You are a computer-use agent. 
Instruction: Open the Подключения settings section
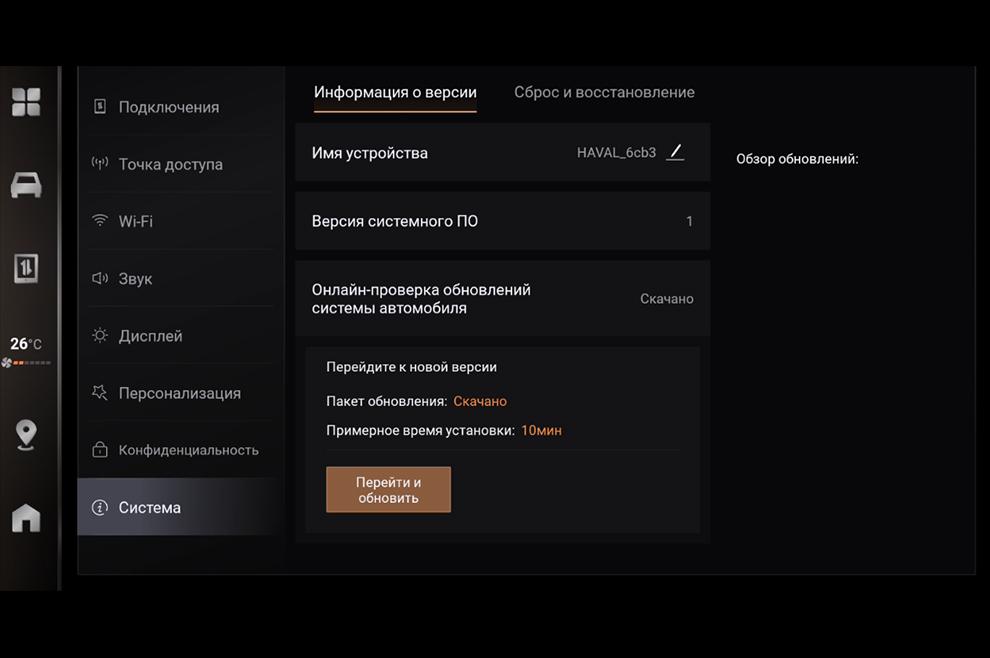pyautogui.click(x=181, y=107)
